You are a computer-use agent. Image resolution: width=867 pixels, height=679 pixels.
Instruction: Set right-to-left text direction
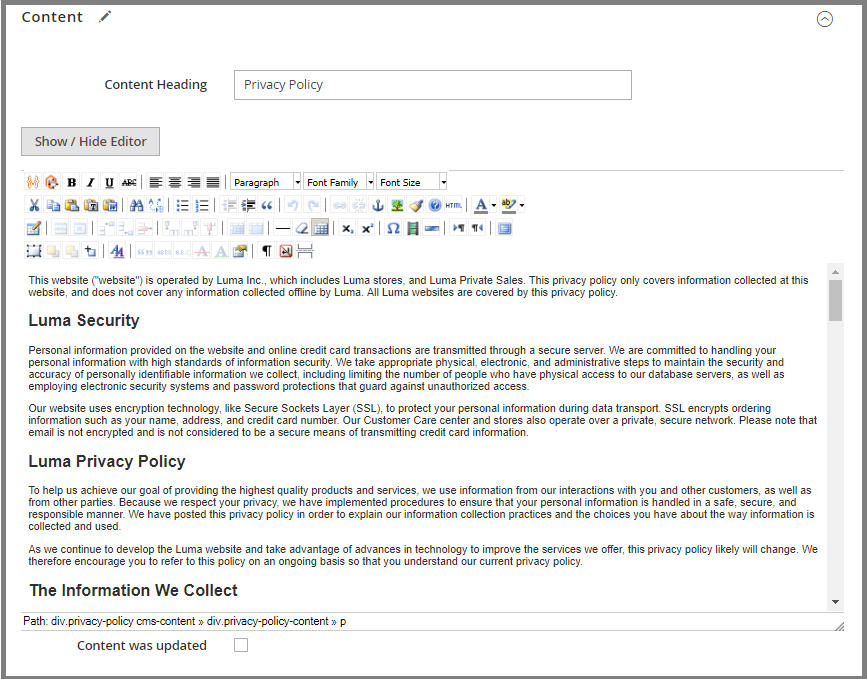[x=477, y=228]
